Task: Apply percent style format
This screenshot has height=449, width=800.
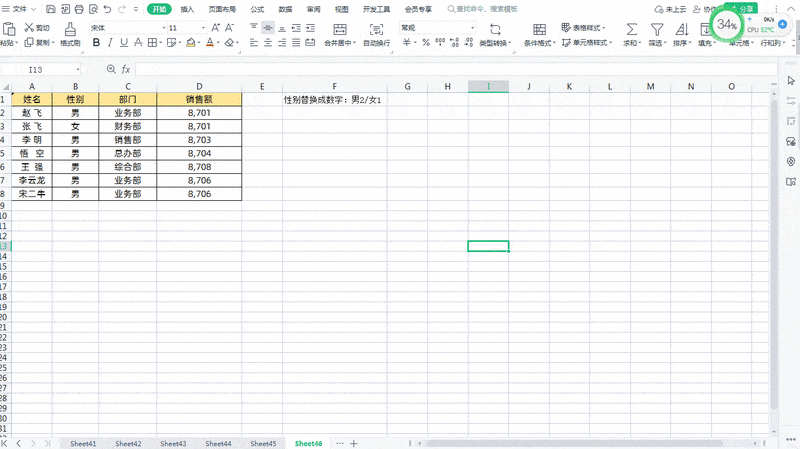Action: pos(426,43)
